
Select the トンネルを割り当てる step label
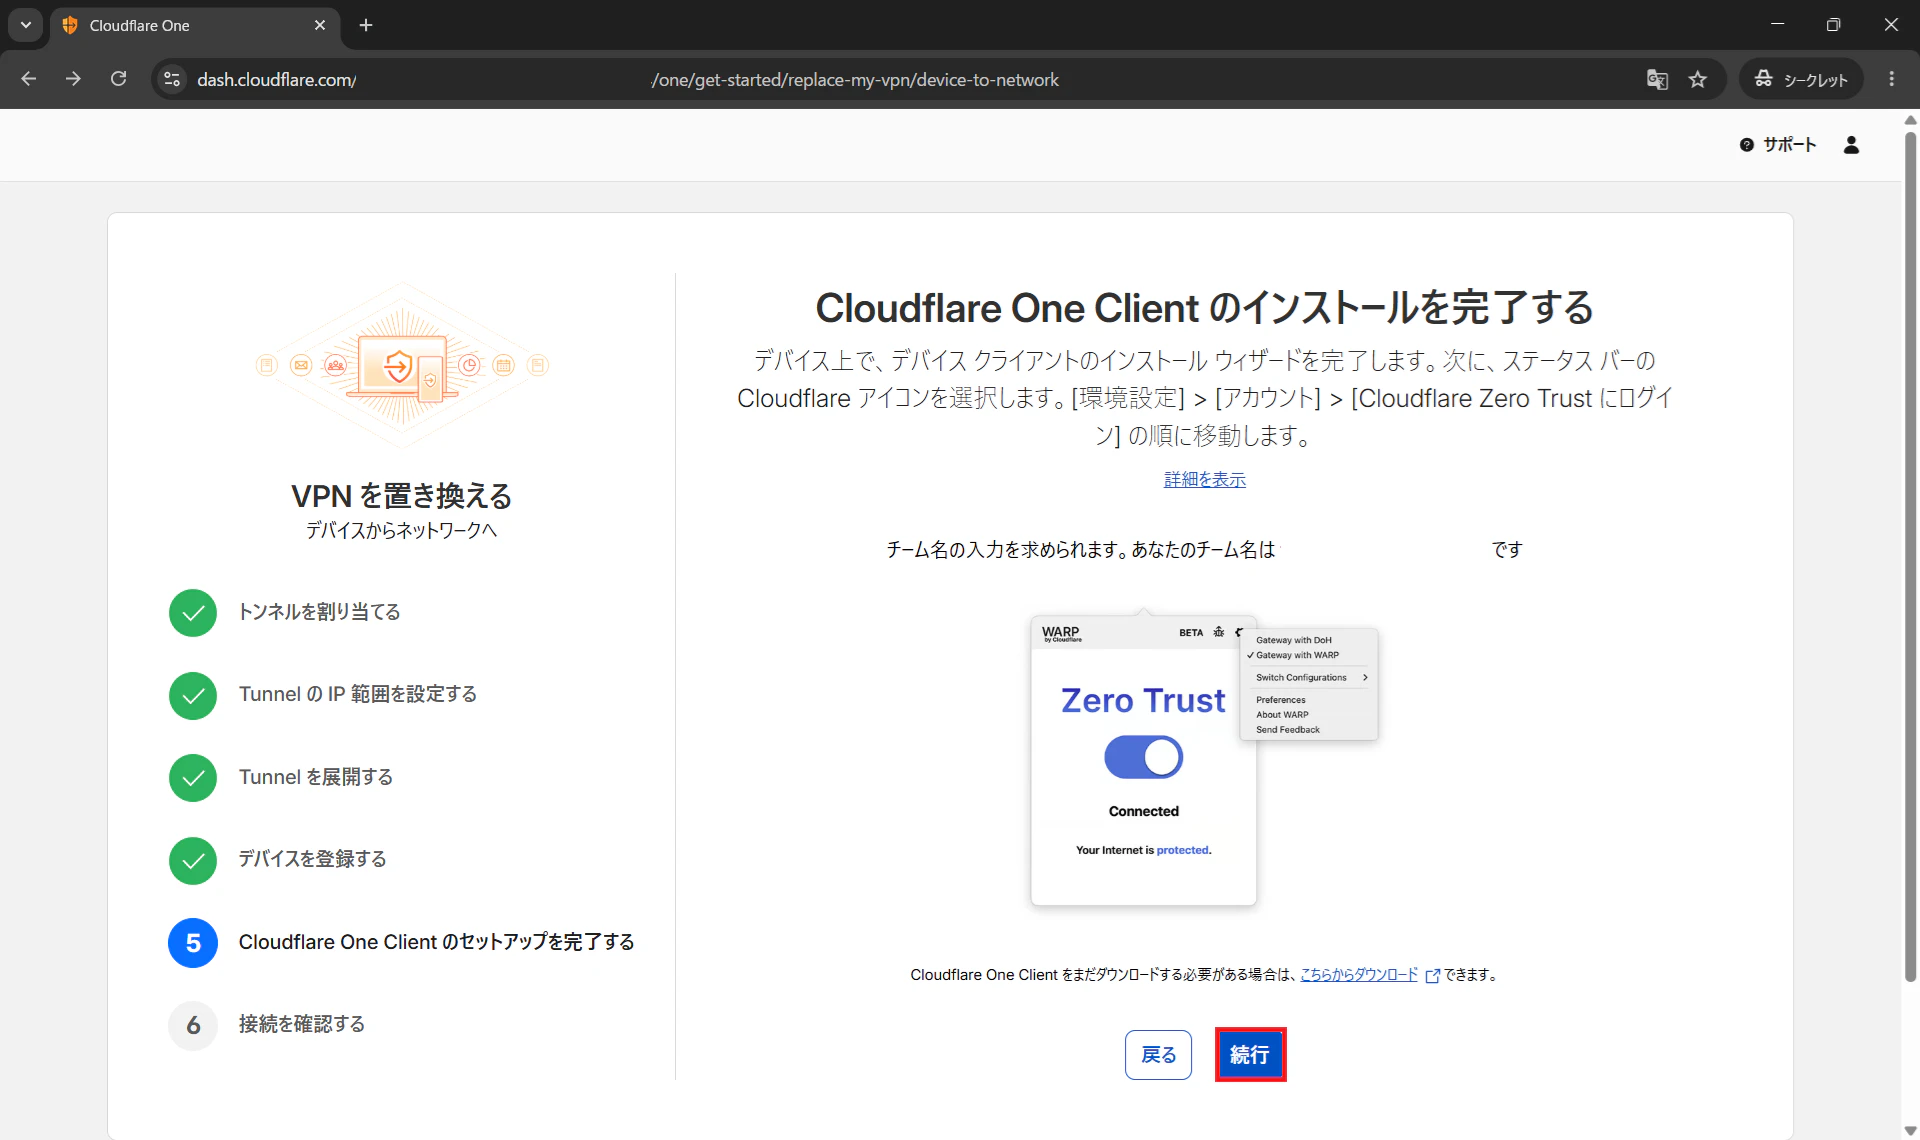(x=319, y=612)
